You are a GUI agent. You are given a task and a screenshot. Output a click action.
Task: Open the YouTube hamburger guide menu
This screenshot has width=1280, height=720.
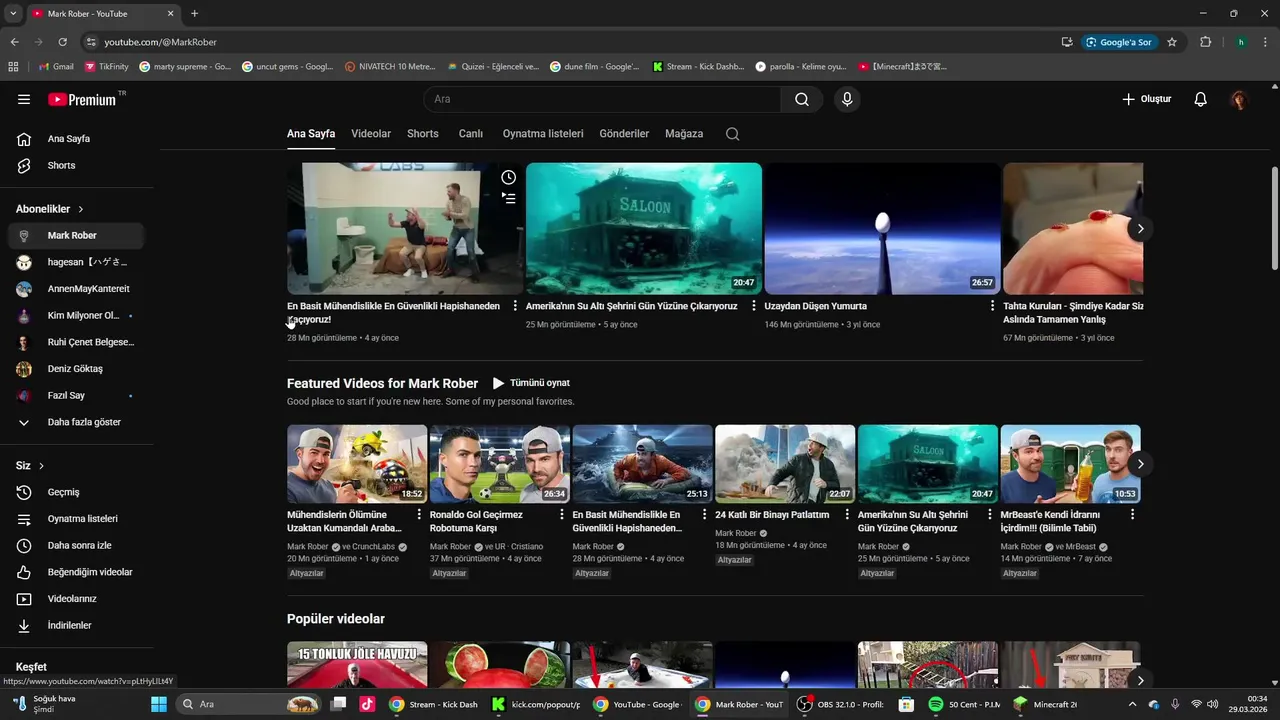[x=24, y=99]
